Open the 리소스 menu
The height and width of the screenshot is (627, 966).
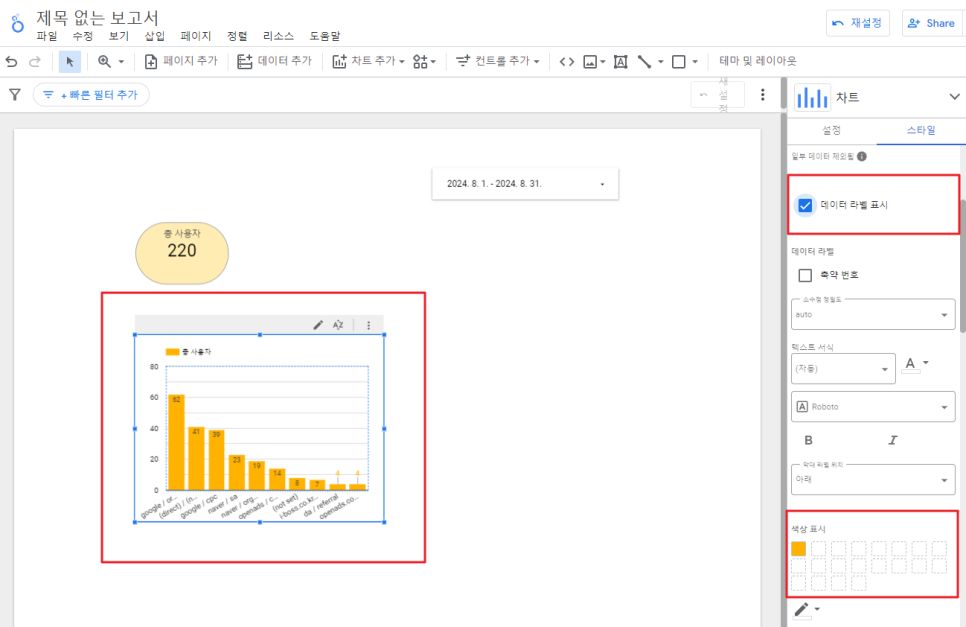pyautogui.click(x=278, y=36)
